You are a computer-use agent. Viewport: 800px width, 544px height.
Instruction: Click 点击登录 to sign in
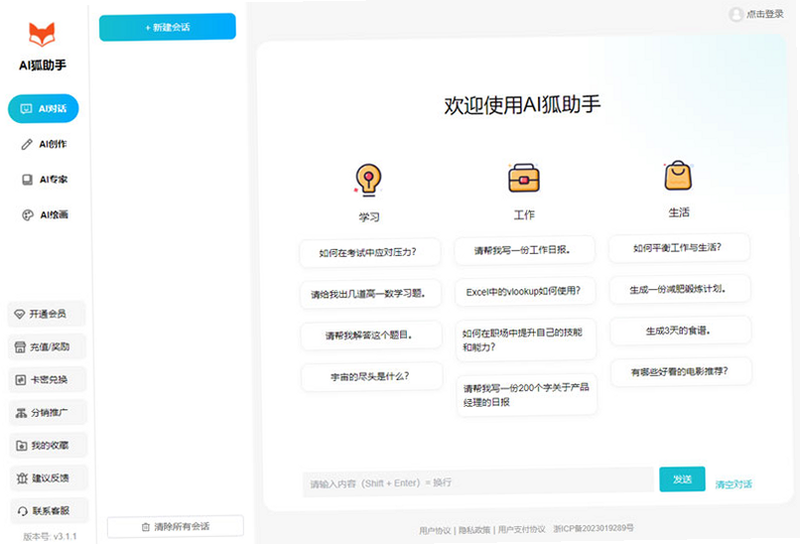coord(765,14)
